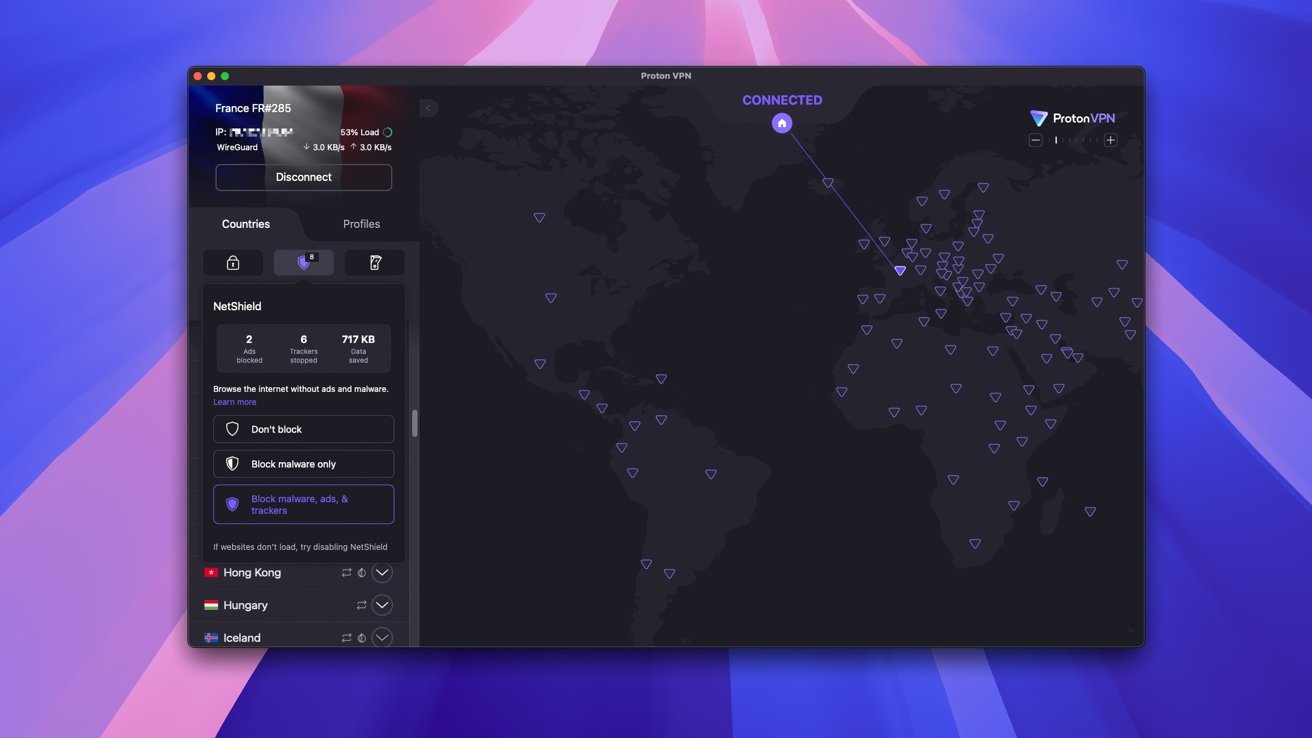This screenshot has height=738, width=1312.
Task: Open the Learn more link
Action: tap(235, 402)
